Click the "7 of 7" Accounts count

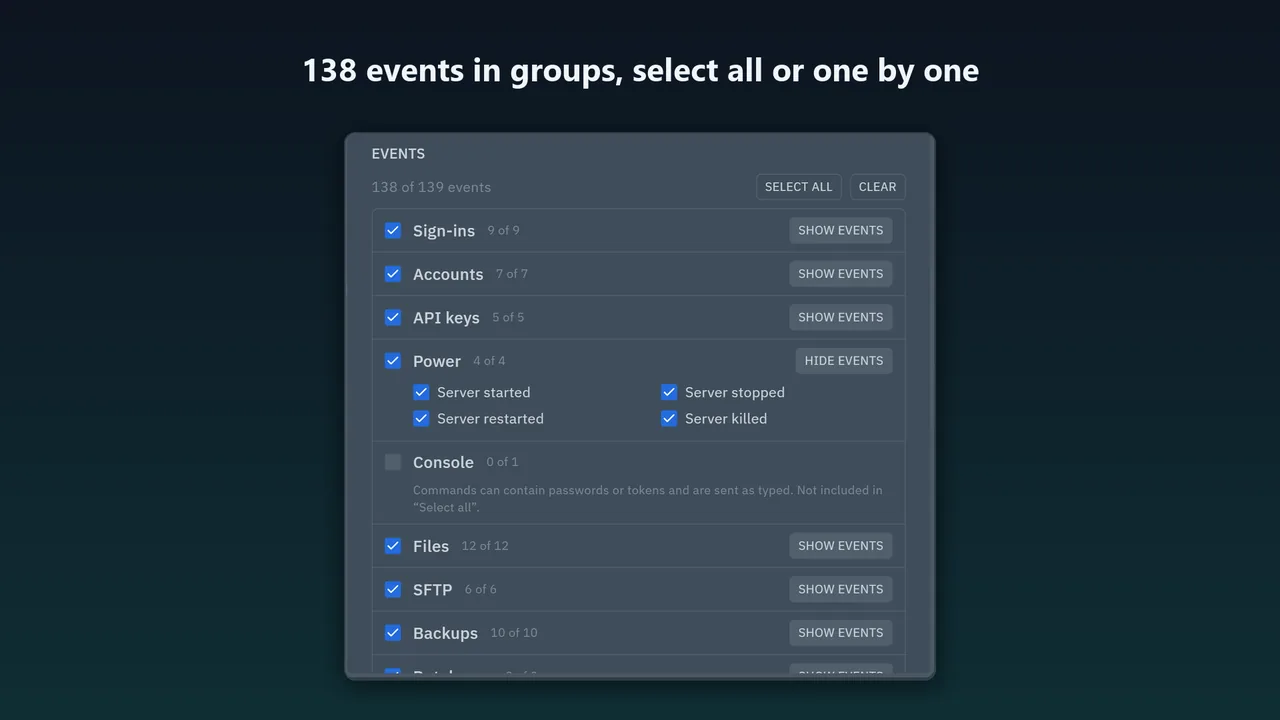(x=512, y=274)
